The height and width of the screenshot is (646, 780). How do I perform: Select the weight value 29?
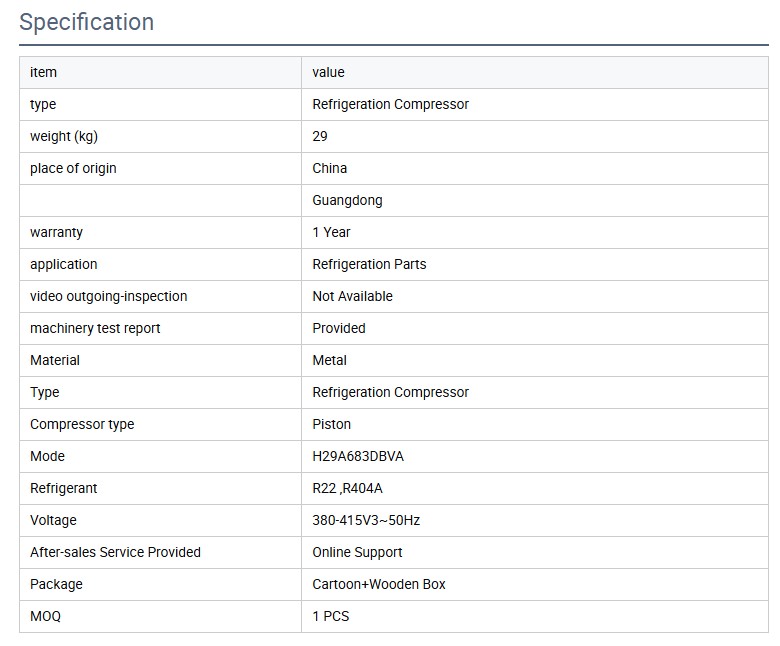pos(320,136)
